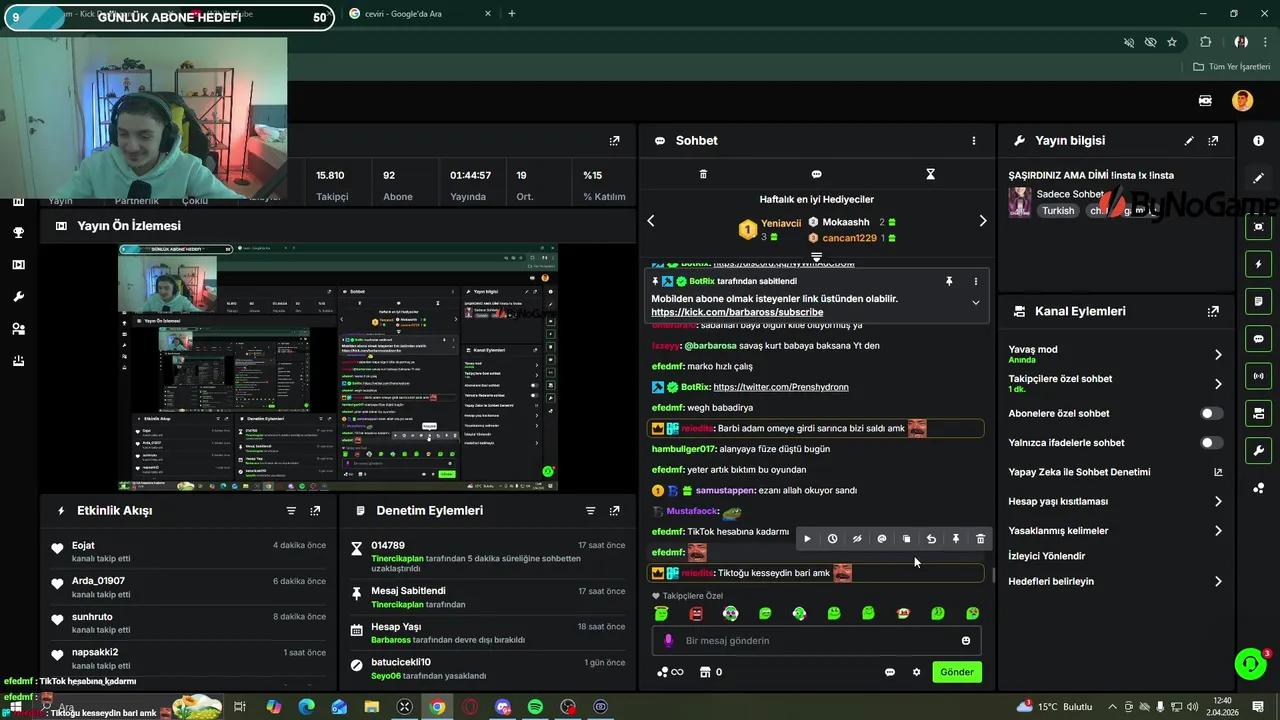The width and height of the screenshot is (1280, 720).
Task: Open the emoji picker in message box
Action: click(x=966, y=641)
